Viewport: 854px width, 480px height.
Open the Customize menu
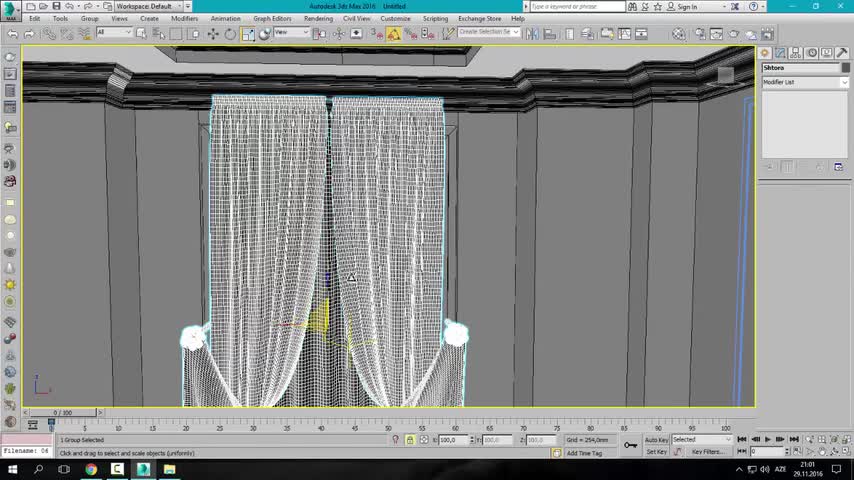pos(395,19)
